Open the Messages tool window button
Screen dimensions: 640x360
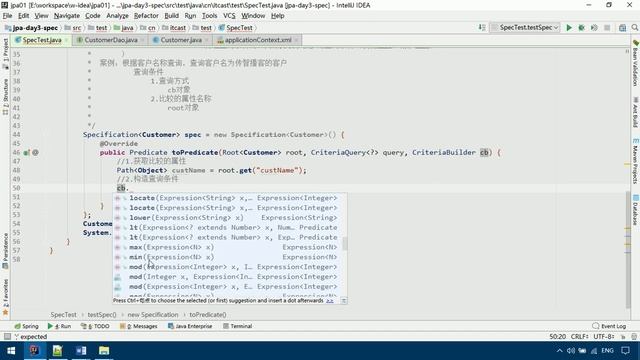pyautogui.click(x=138, y=326)
